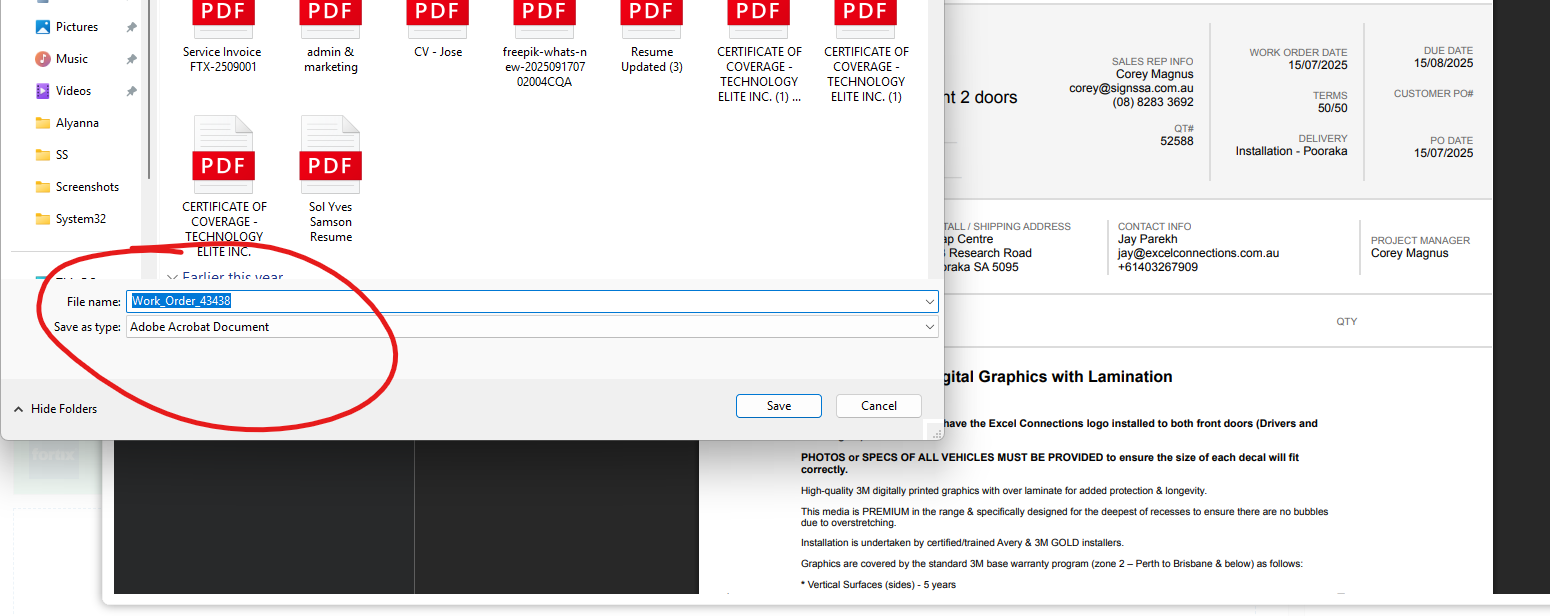
Task: Click Hide Folders to collapse the browser
Action: [55, 409]
